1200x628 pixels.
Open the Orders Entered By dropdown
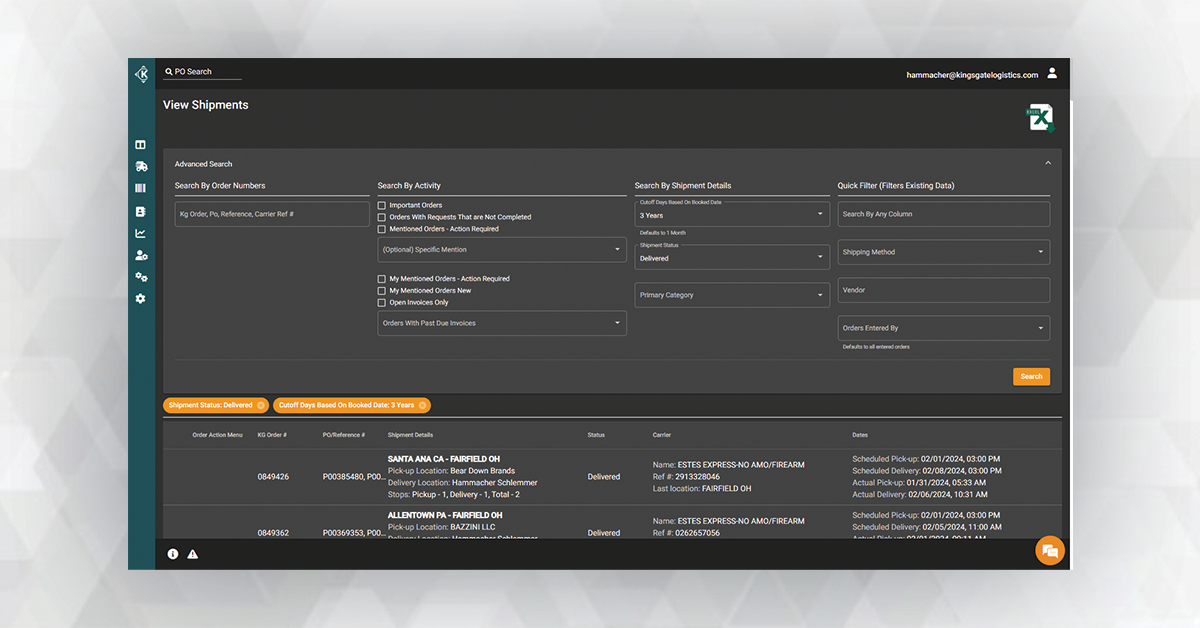point(944,328)
